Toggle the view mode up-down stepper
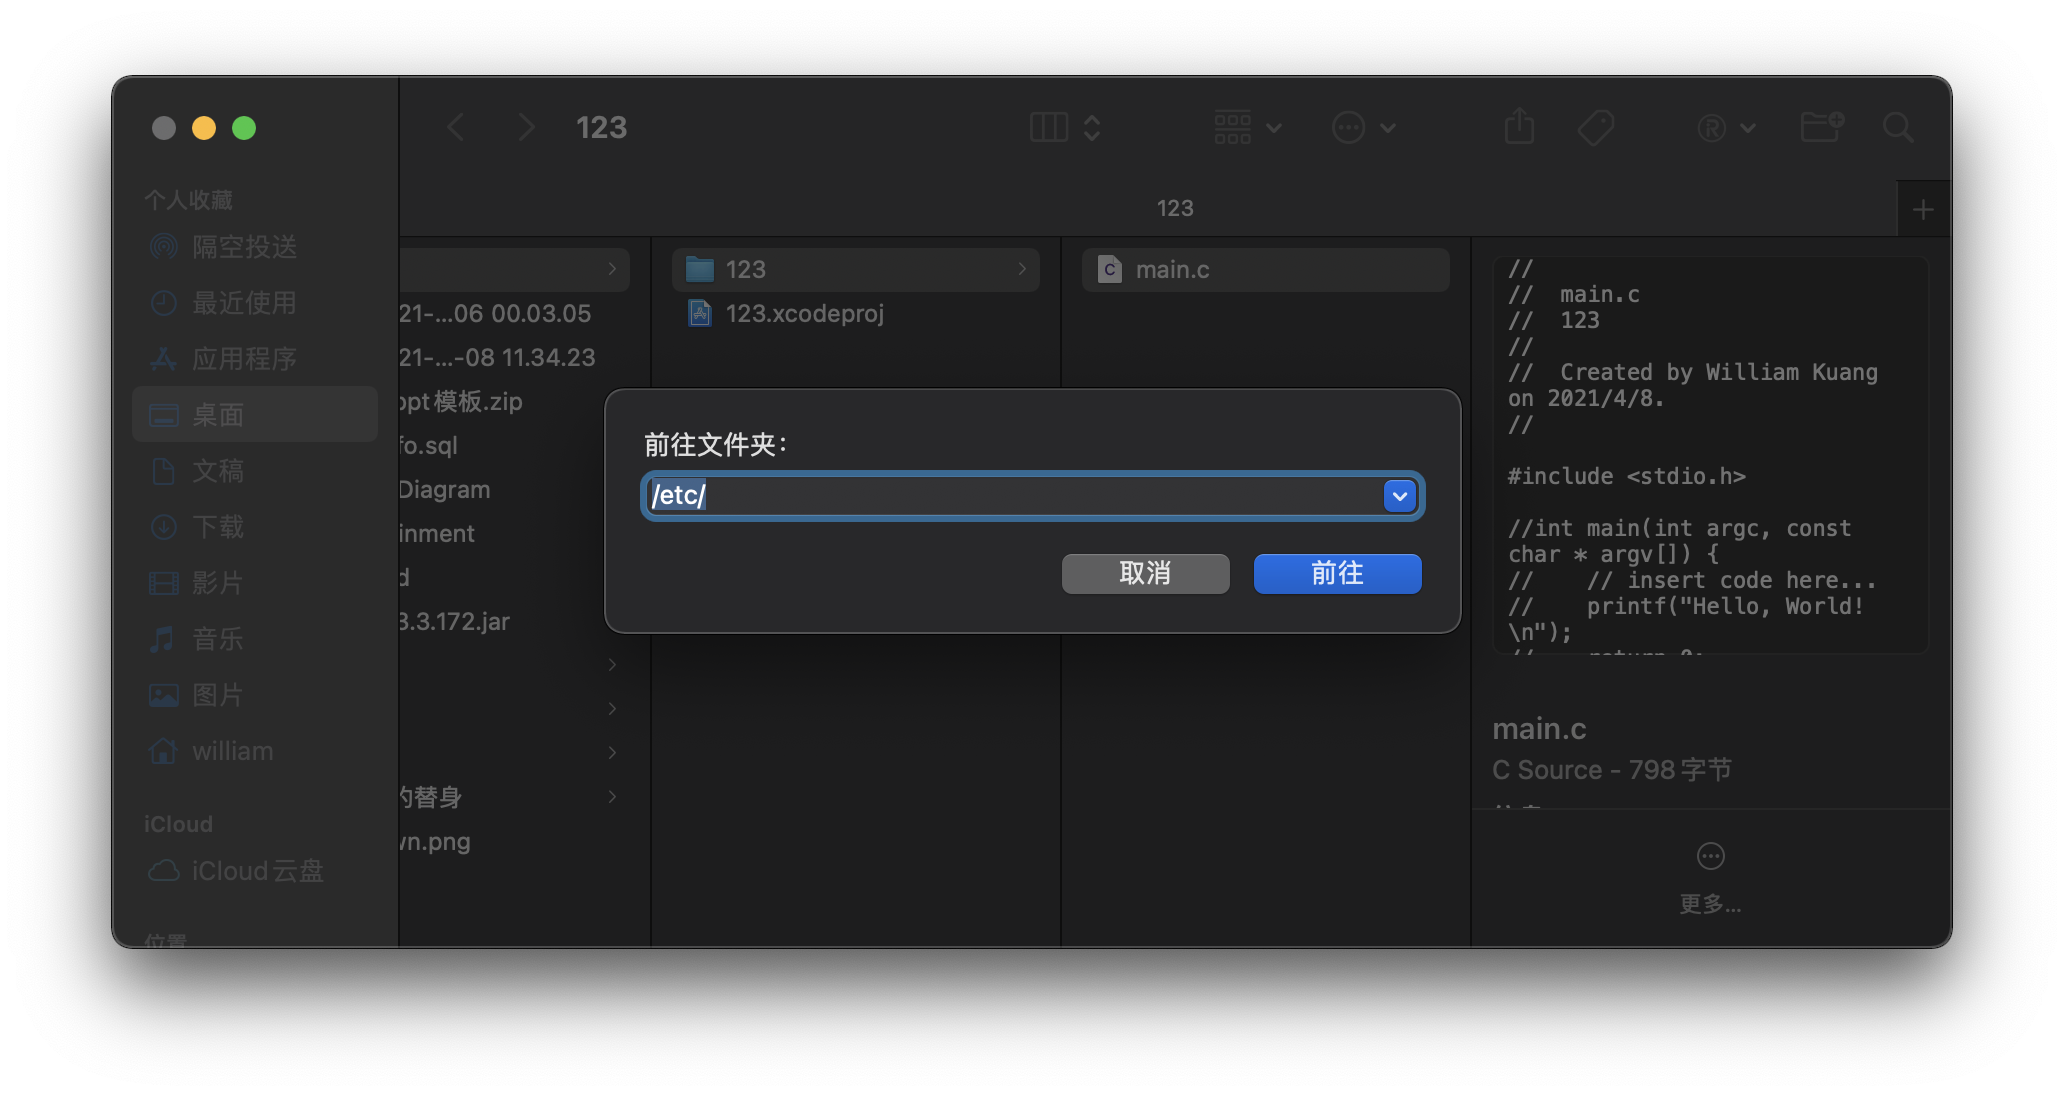Image resolution: width=2064 pixels, height=1096 pixels. click(1092, 128)
